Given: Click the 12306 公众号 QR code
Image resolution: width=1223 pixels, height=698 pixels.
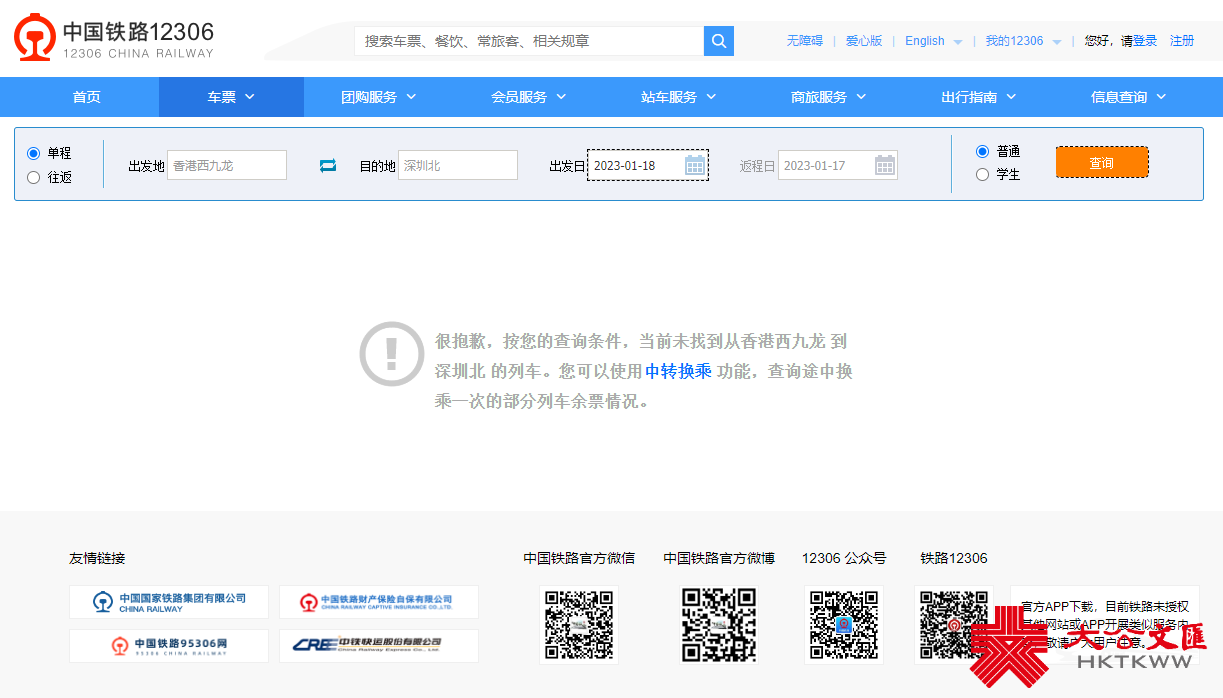Looking at the screenshot, I should click(x=844, y=625).
